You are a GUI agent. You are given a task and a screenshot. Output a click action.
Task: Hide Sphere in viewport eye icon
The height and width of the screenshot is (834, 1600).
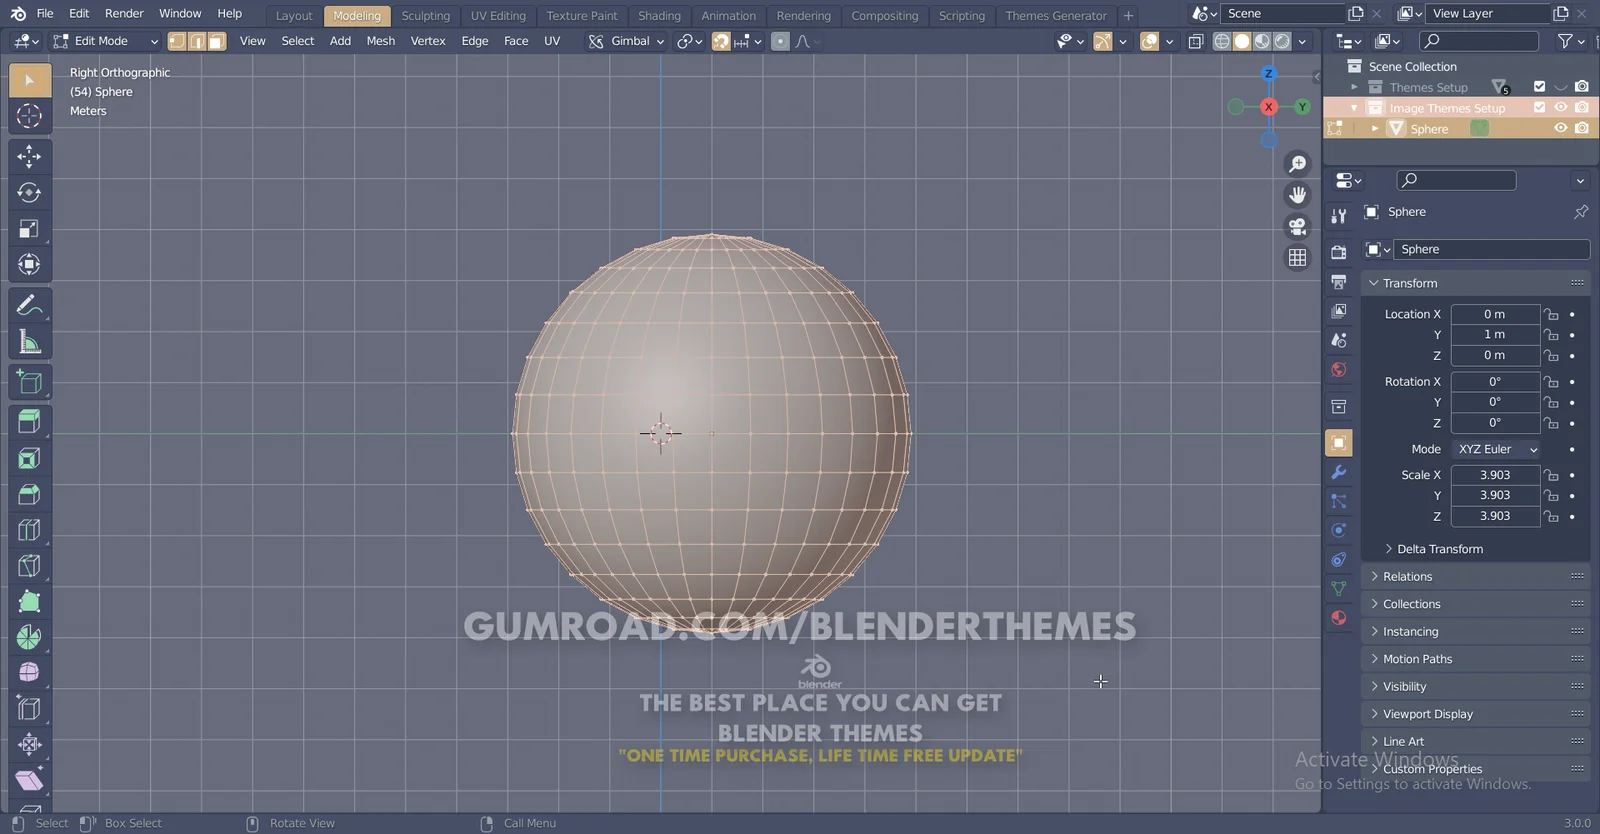(x=1560, y=128)
